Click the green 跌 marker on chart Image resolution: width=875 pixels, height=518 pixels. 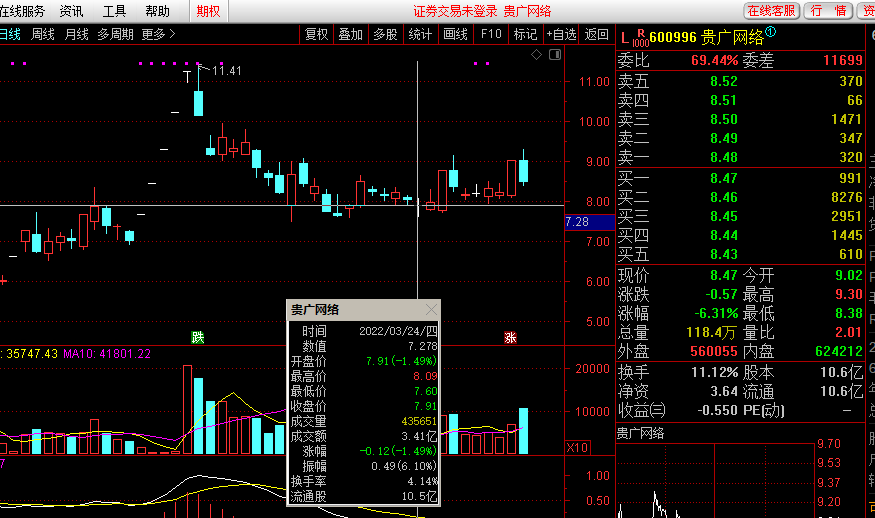click(198, 338)
